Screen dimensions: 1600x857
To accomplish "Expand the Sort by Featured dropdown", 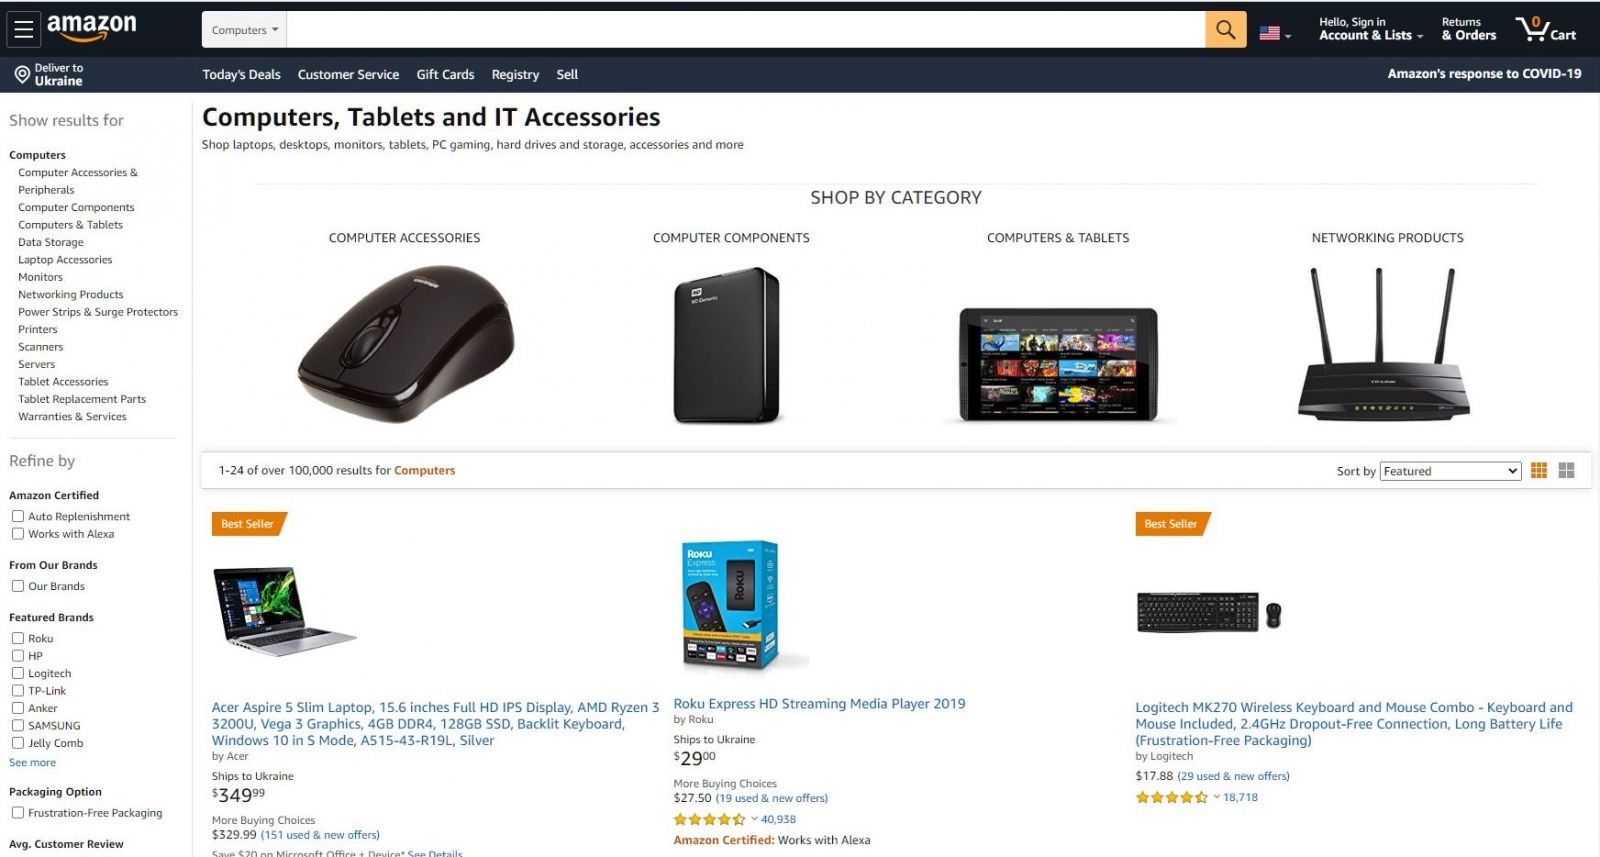I will click(1450, 471).
